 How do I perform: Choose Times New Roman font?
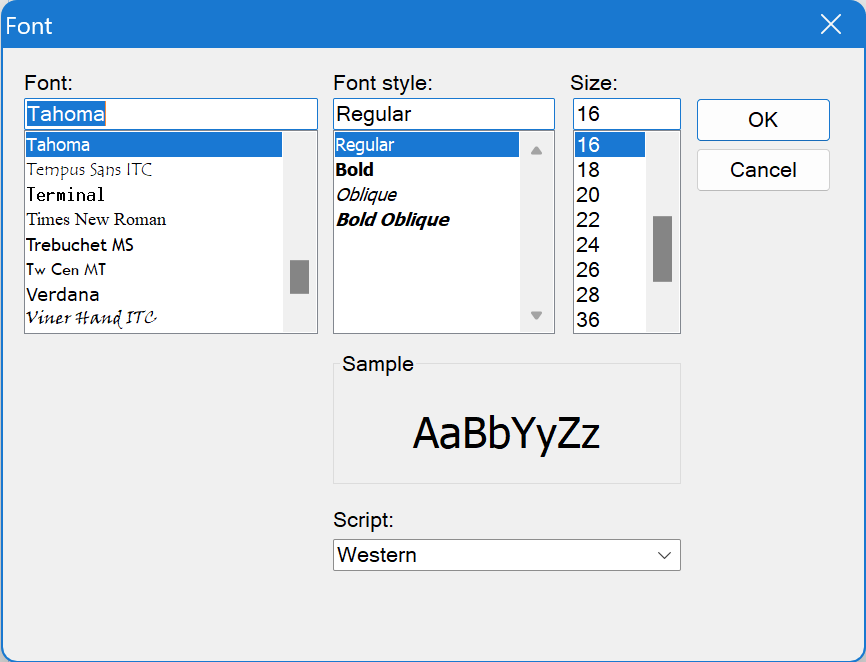pos(96,219)
